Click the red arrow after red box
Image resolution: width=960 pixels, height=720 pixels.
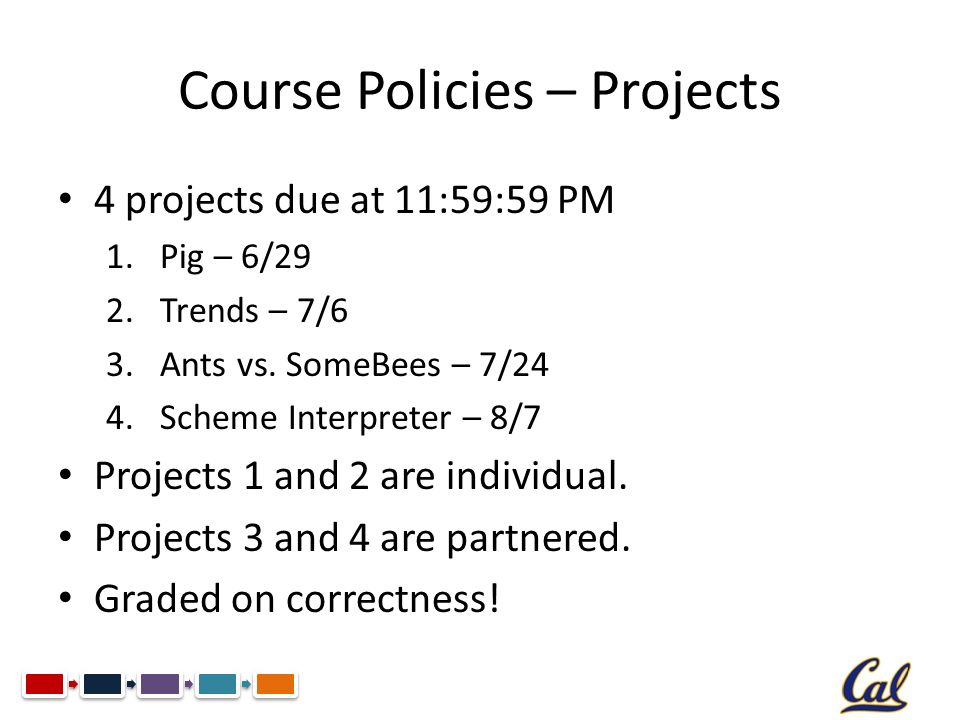tap(73, 684)
